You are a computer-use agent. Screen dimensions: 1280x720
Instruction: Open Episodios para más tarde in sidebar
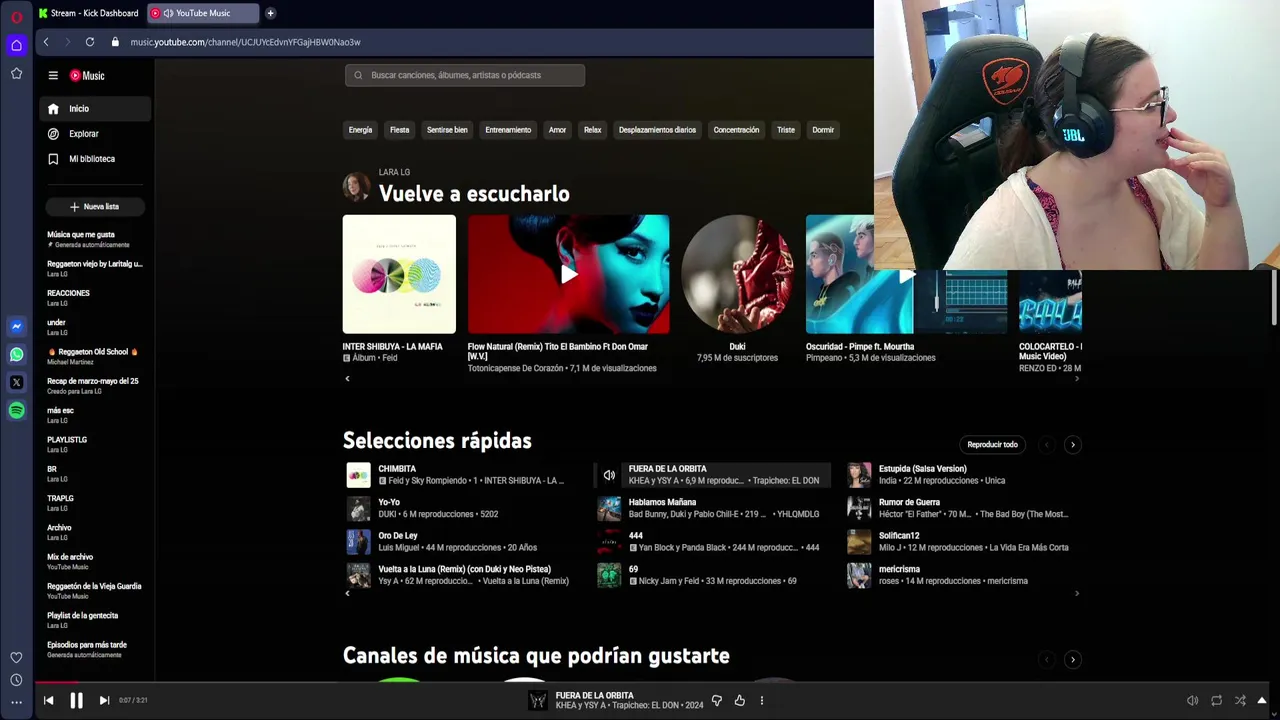96,649
